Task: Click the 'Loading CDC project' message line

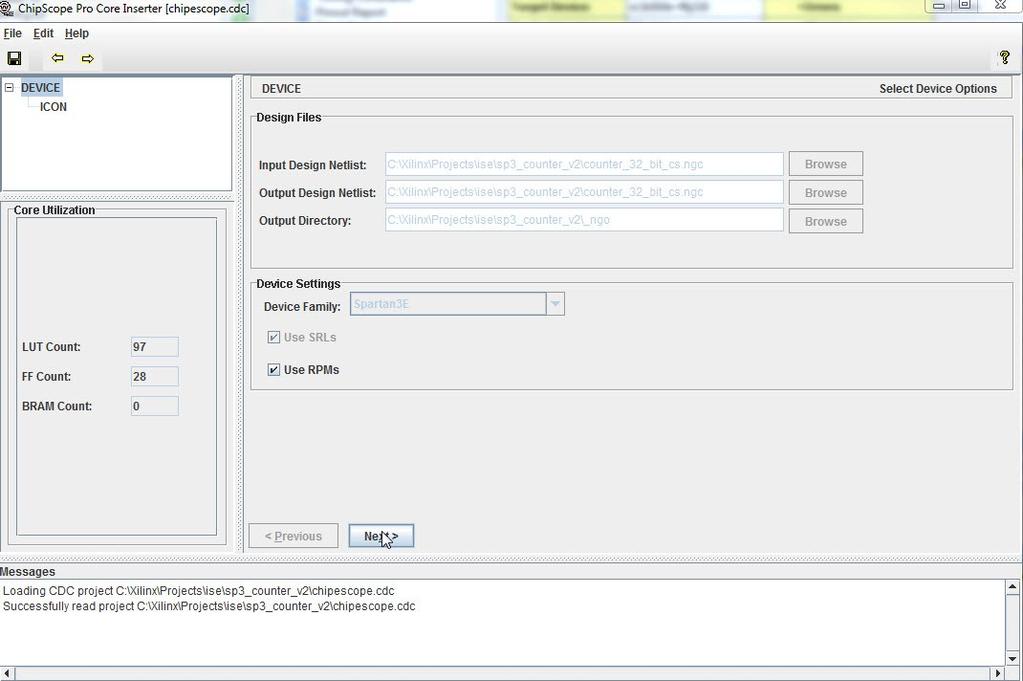Action: coord(198,591)
